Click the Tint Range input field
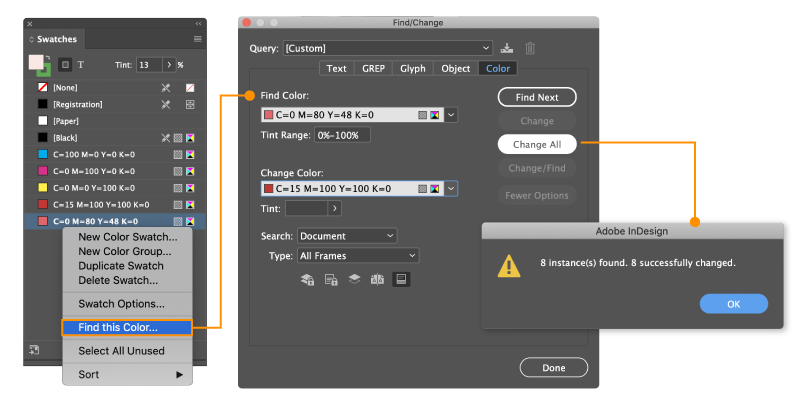This screenshot has height=400, width=800. [342, 135]
